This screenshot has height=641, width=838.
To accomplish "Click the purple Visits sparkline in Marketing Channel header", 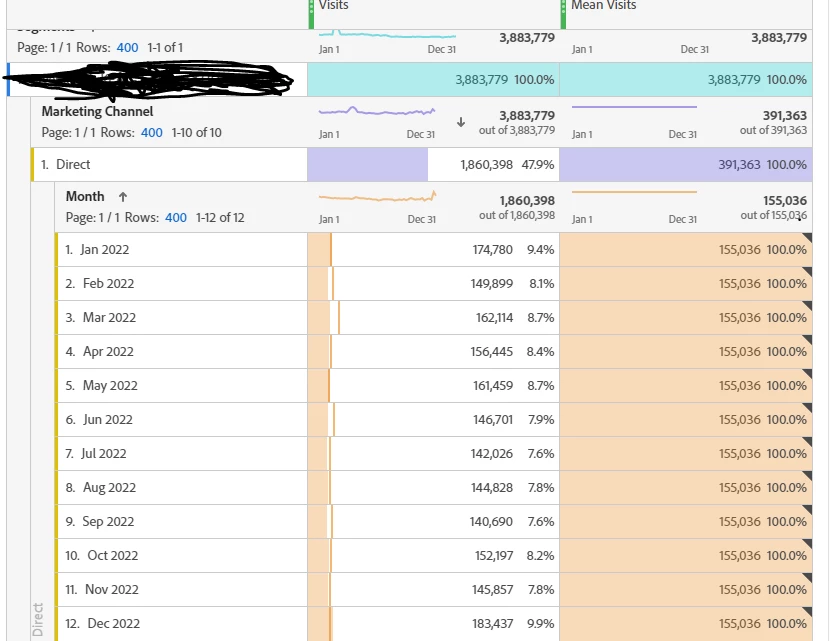I will [377, 111].
